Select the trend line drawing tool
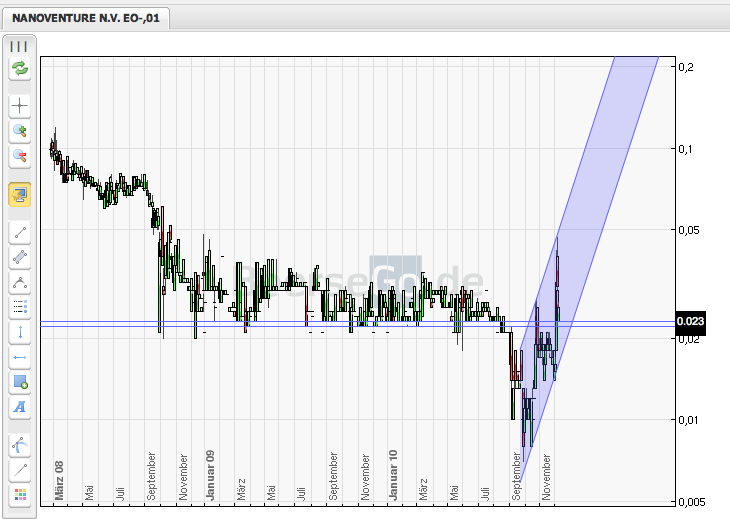This screenshot has width=730, height=519. click(x=20, y=232)
